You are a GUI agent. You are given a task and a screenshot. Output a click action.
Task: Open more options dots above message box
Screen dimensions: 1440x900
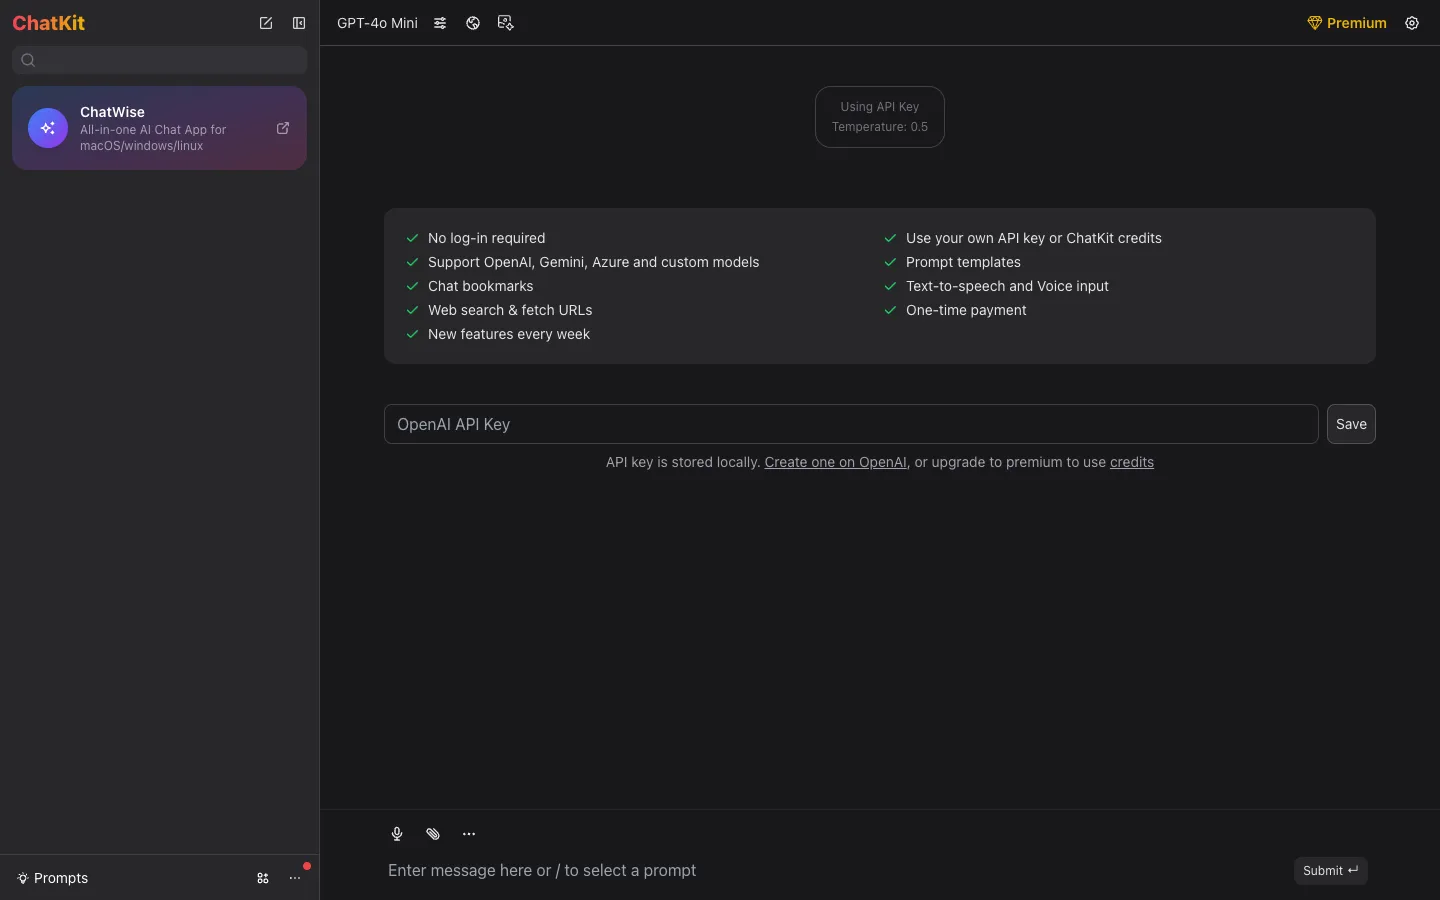(469, 834)
